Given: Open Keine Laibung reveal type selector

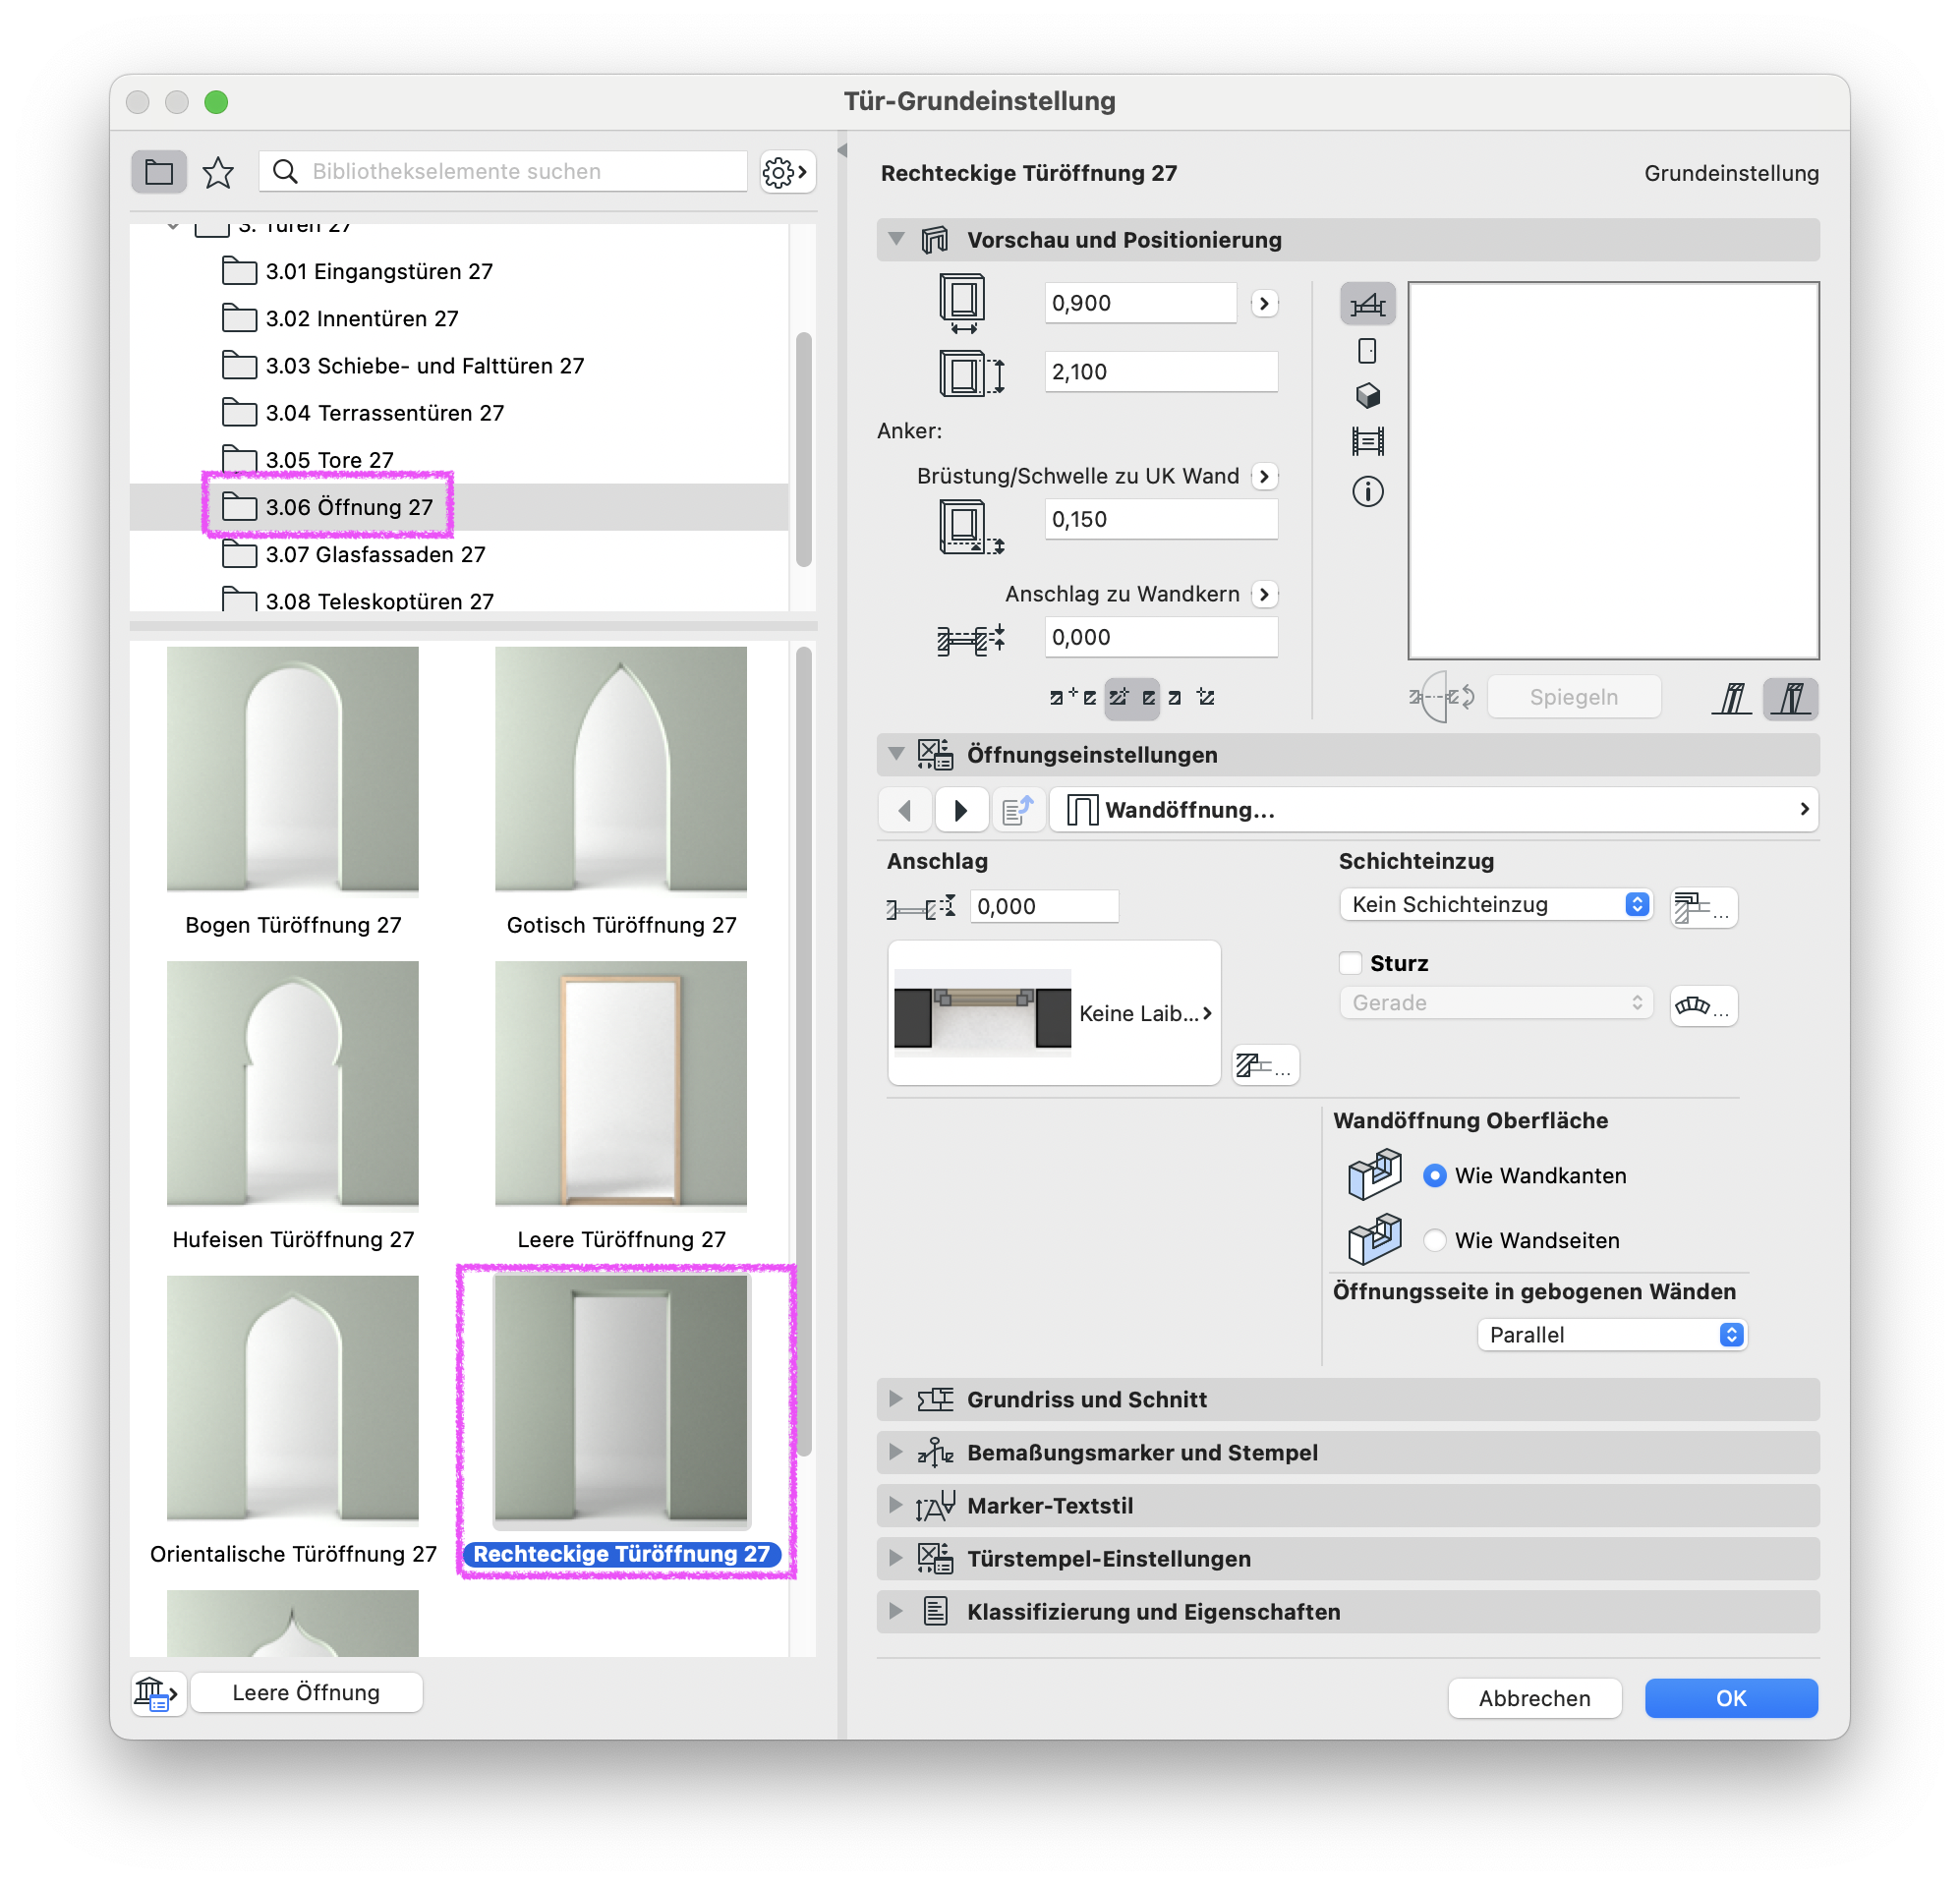Looking at the screenshot, I should point(1054,1013).
